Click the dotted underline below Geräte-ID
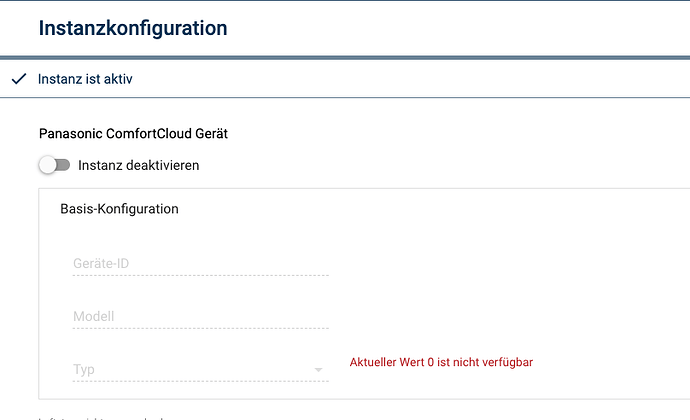 [x=201, y=276]
